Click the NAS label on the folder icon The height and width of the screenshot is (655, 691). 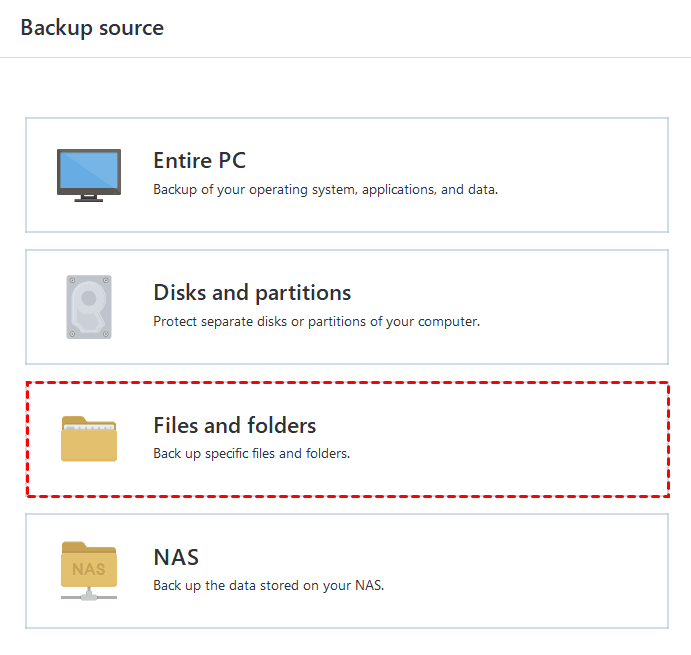click(89, 570)
